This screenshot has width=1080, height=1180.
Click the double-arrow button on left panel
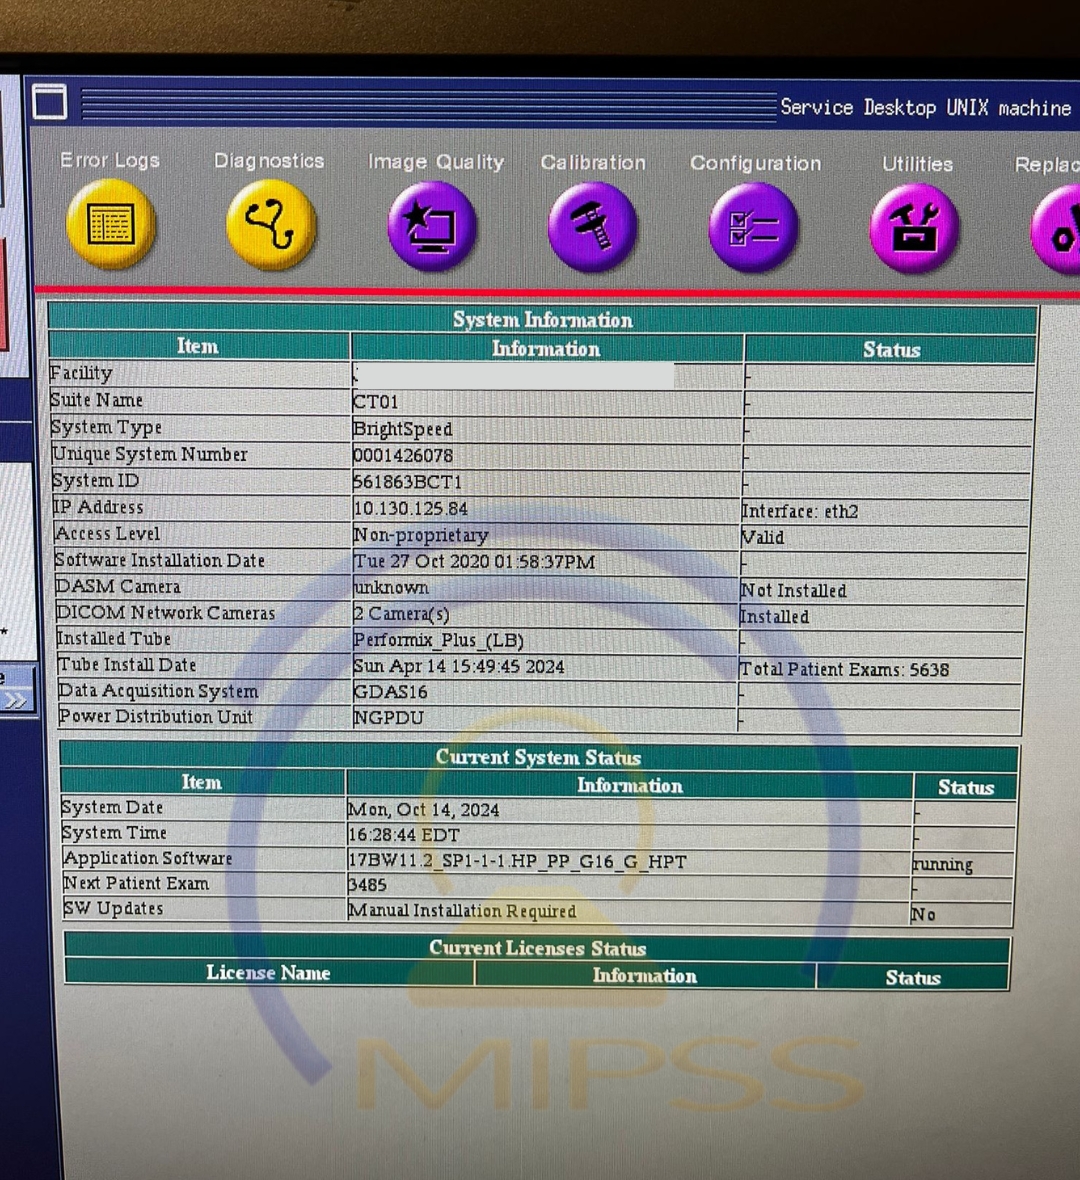[x=17, y=701]
